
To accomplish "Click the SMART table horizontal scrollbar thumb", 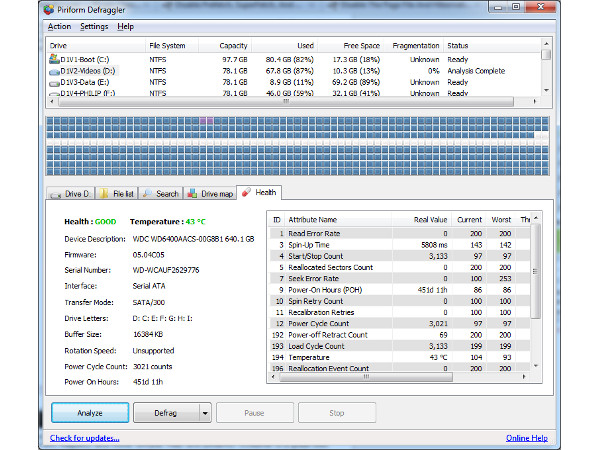I will [x=366, y=377].
